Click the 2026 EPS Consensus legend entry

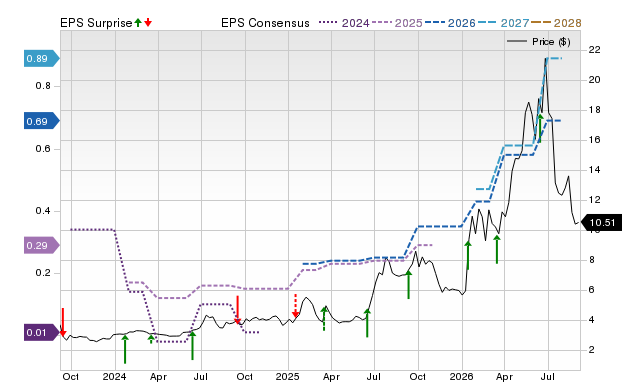[x=450, y=23]
